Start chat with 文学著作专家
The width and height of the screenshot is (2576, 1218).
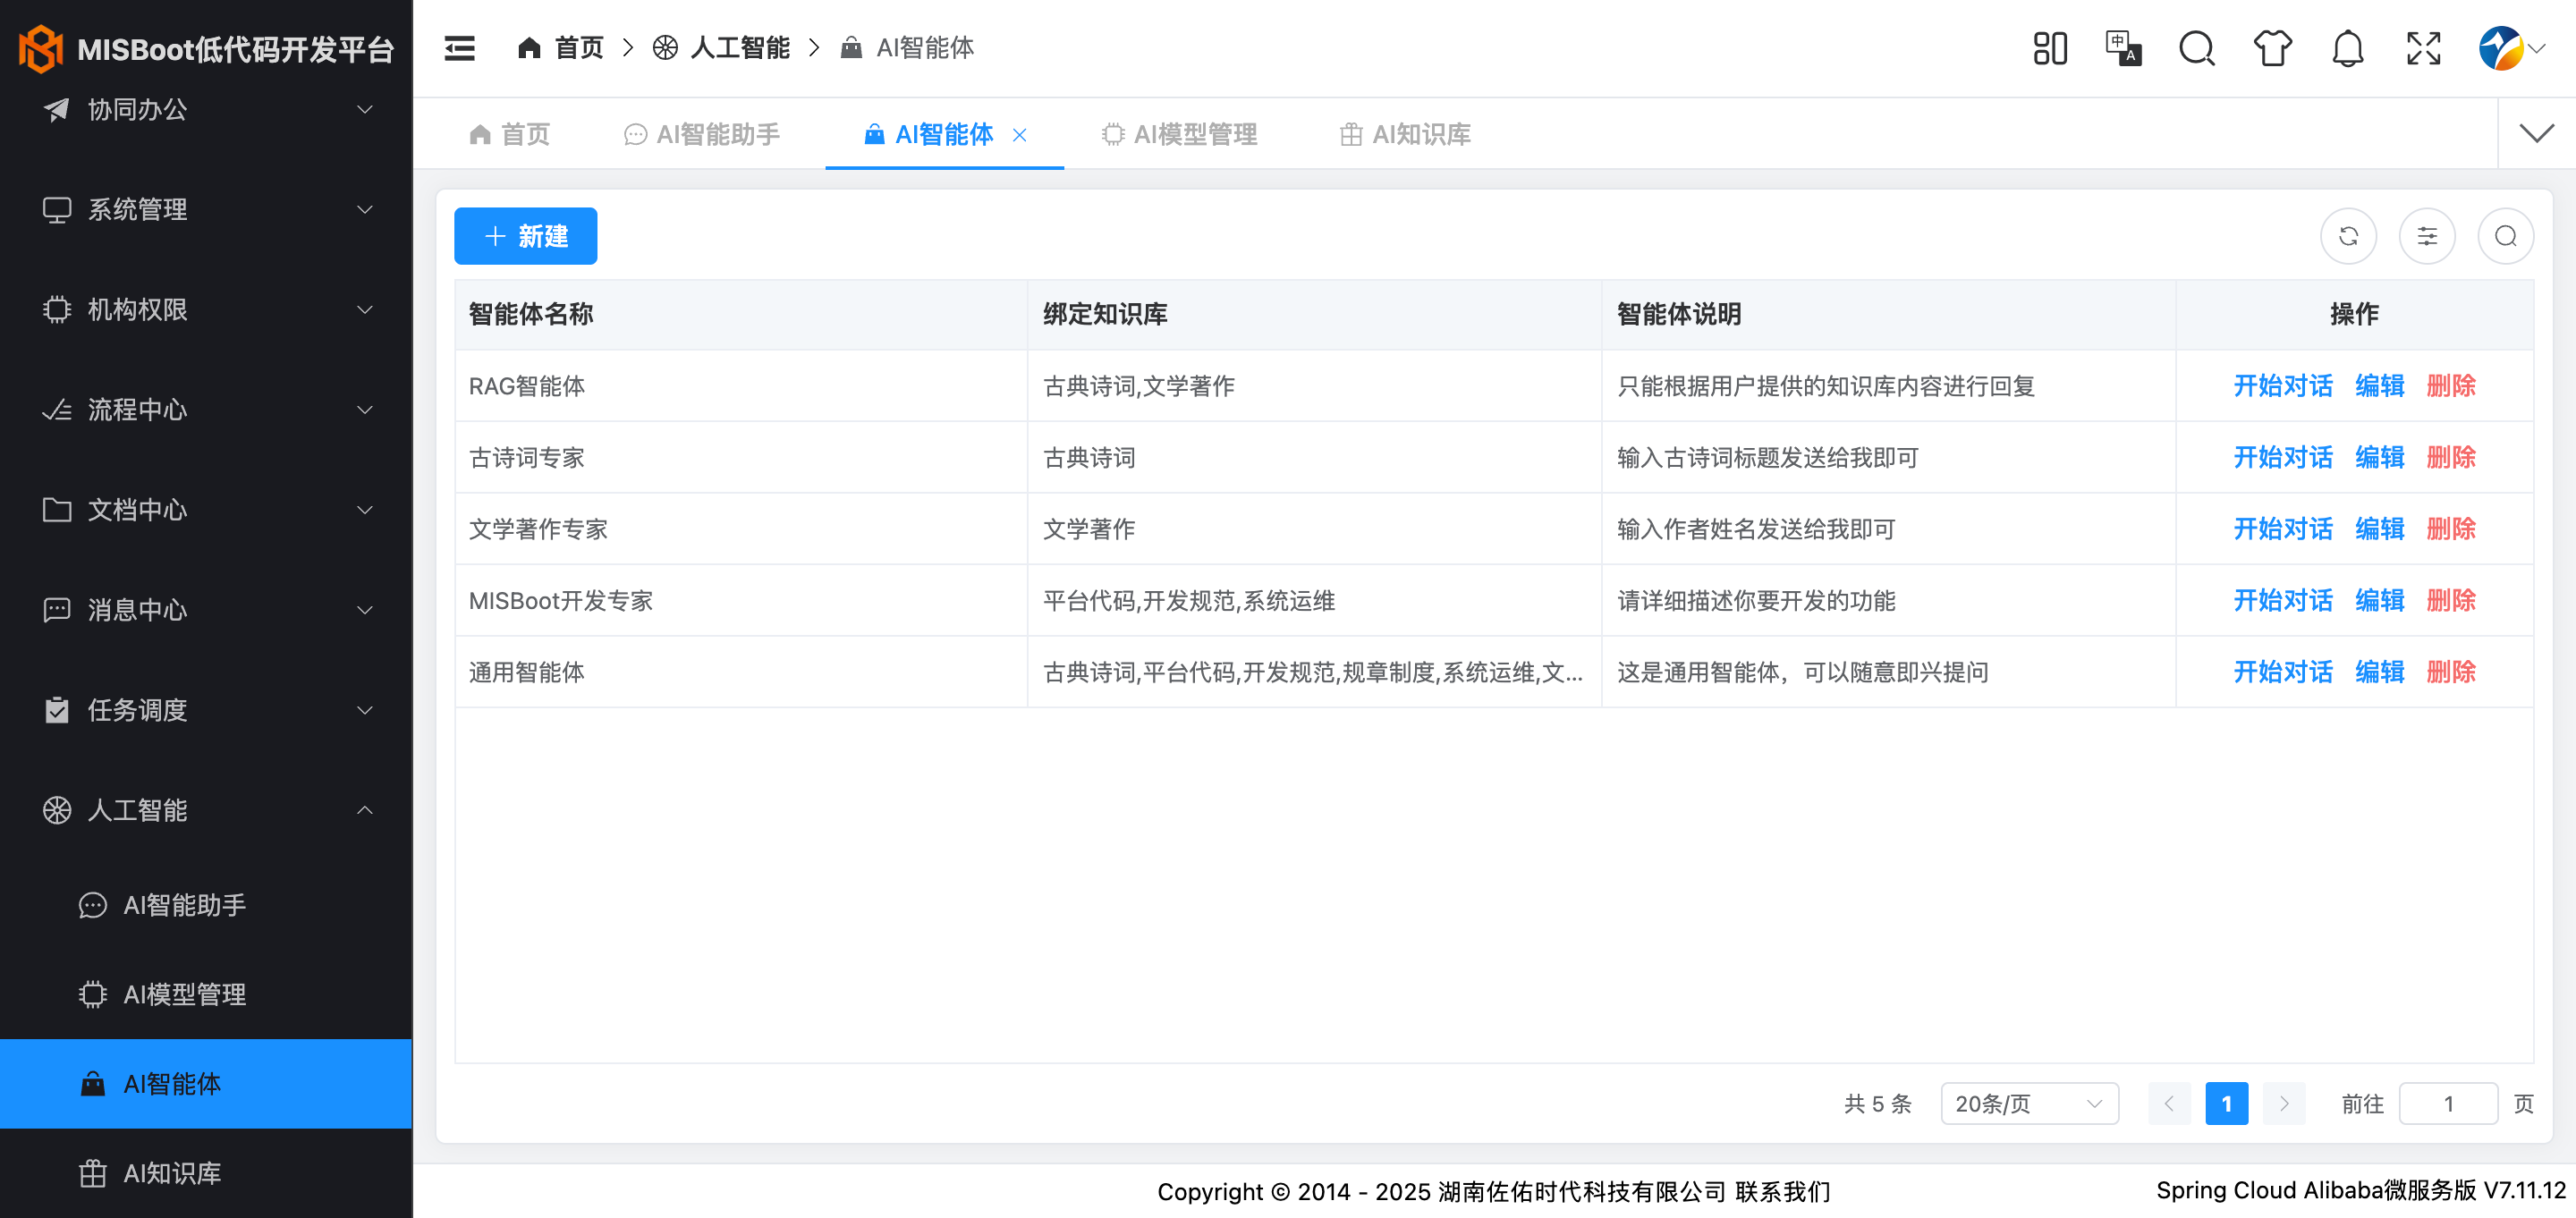[2283, 529]
